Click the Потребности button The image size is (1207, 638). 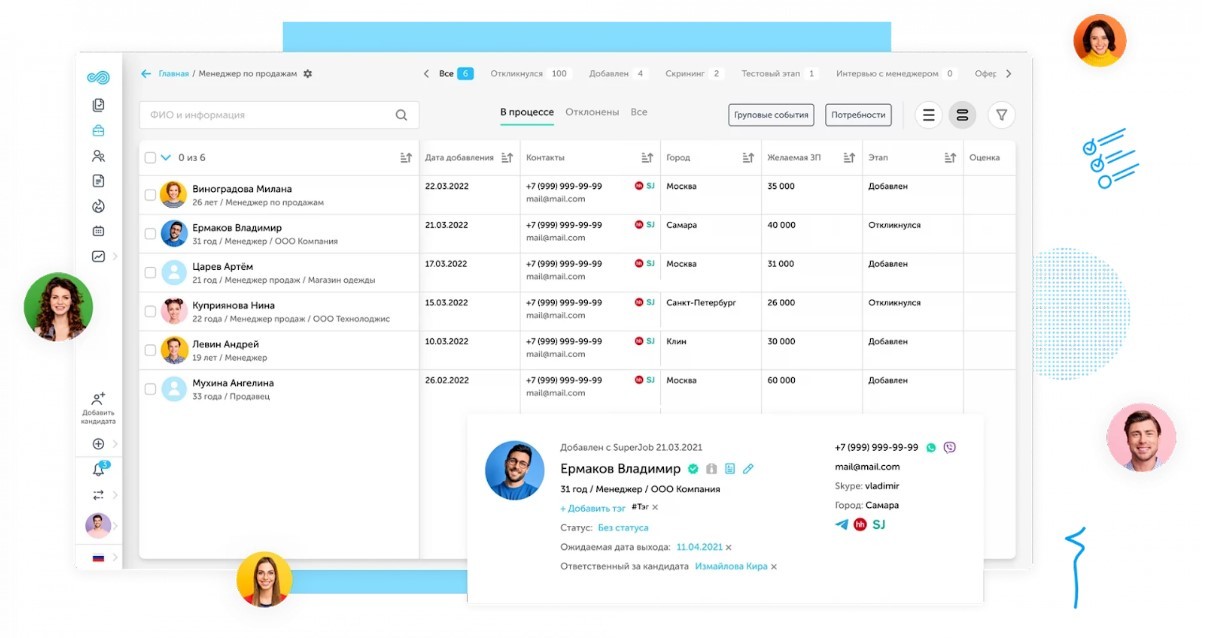click(858, 115)
